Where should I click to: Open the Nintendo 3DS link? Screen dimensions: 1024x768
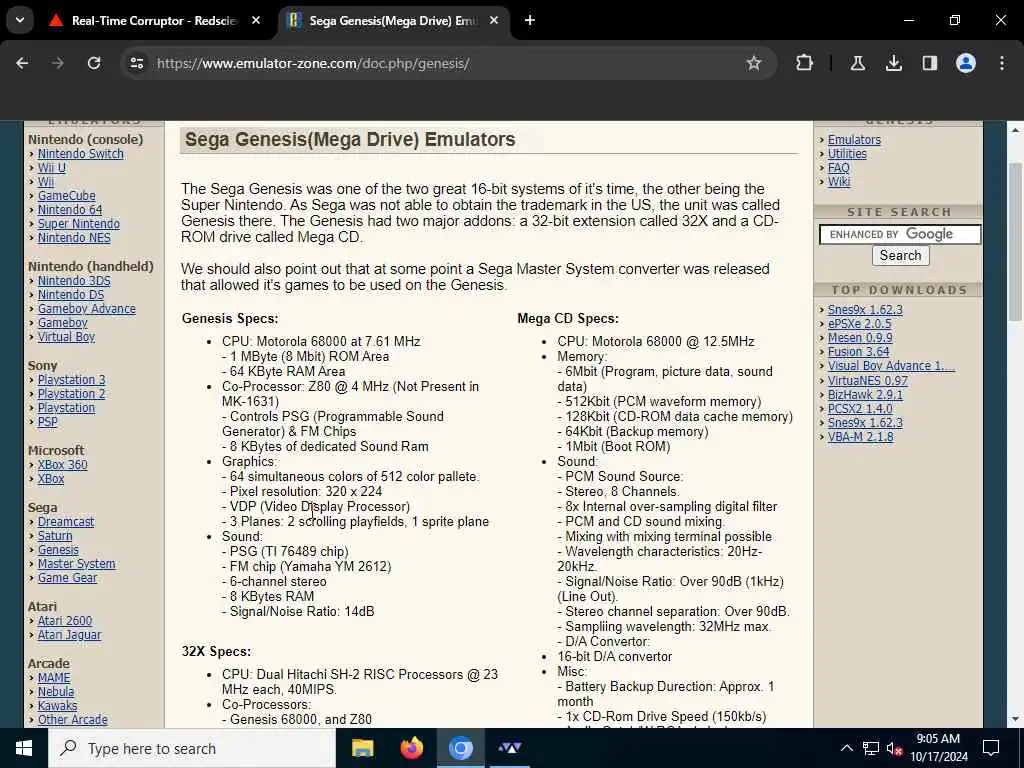74,281
